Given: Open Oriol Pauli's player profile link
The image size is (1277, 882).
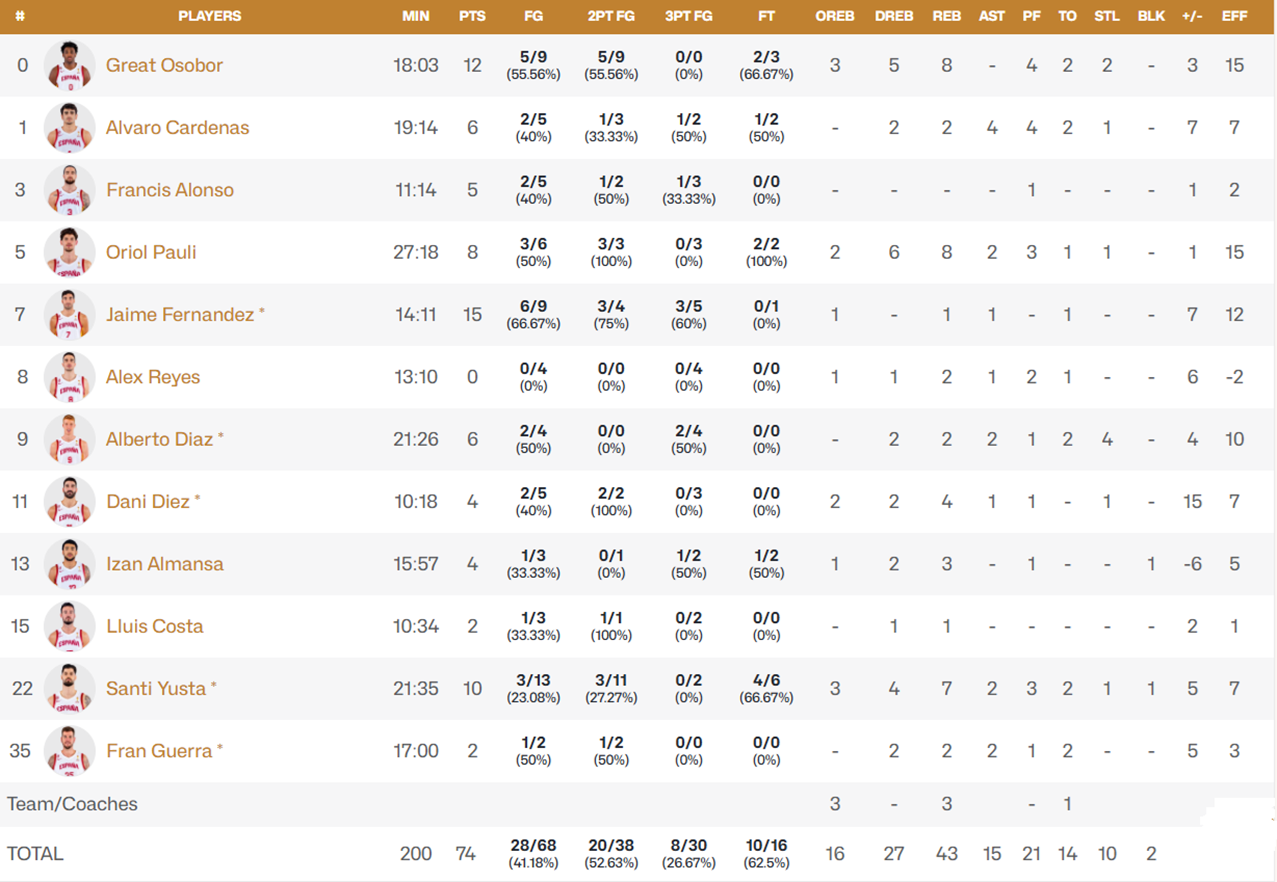Looking at the screenshot, I should click(151, 252).
